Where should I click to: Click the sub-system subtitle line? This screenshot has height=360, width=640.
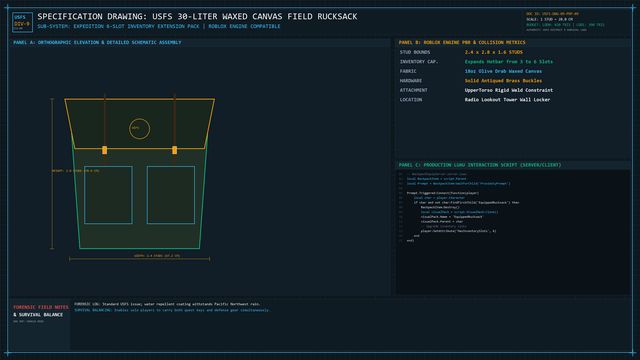[159, 26]
